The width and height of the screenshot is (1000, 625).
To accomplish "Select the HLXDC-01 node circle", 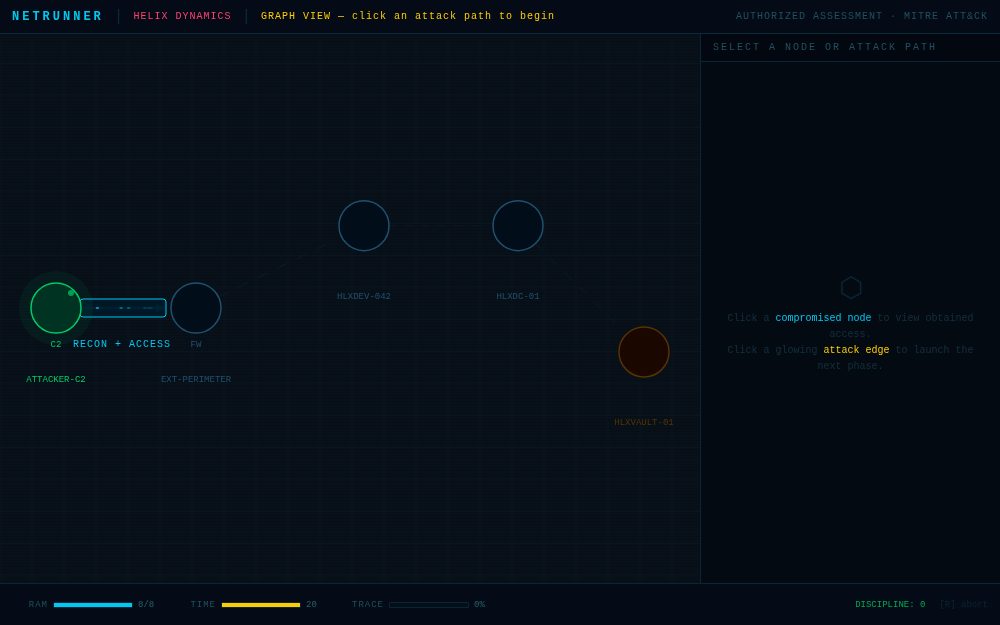I will click(x=518, y=226).
